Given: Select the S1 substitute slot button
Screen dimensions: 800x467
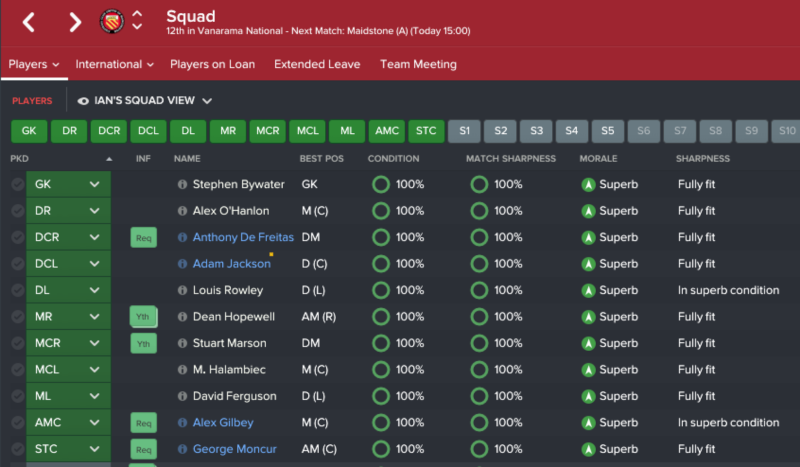Looking at the screenshot, I should tap(464, 131).
